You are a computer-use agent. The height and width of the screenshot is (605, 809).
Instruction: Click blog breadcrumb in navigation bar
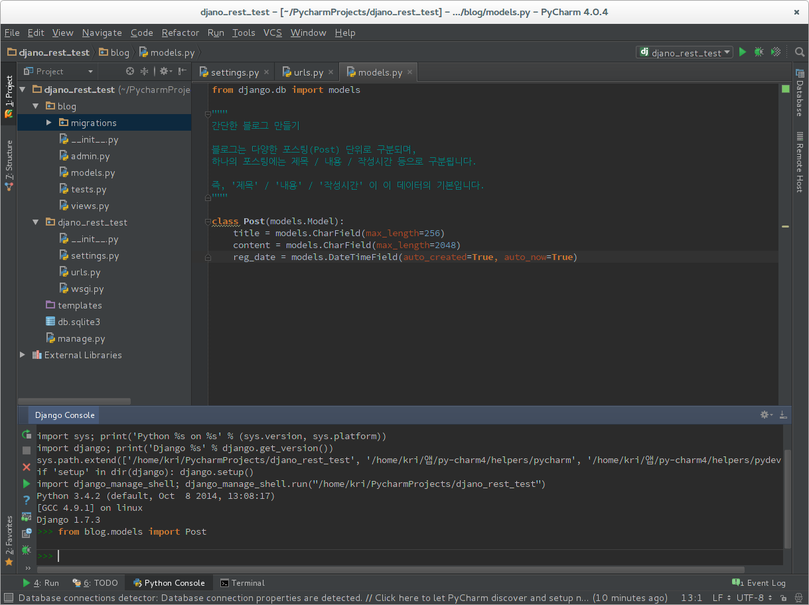tap(114, 52)
